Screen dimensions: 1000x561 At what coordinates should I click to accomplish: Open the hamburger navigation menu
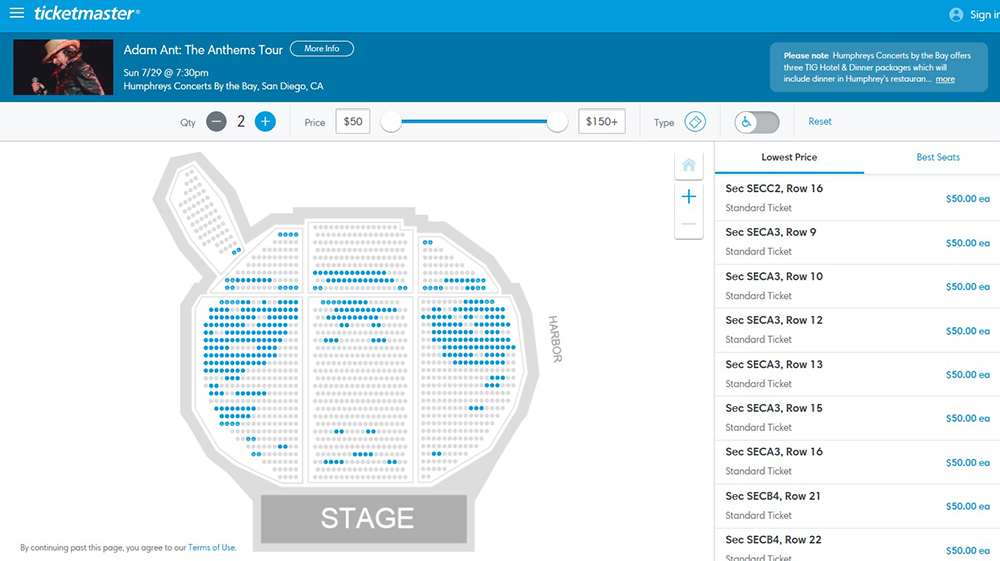pos(16,14)
